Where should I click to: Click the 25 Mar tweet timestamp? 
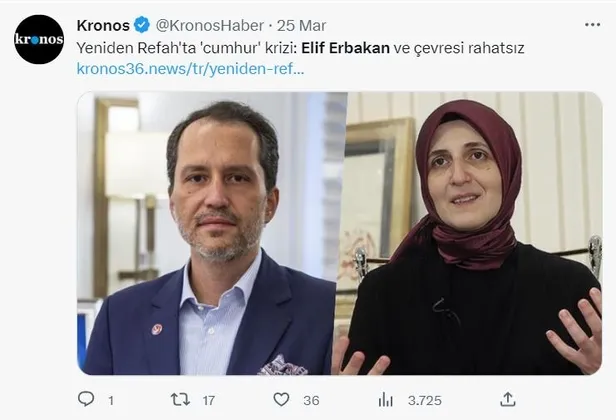(302, 26)
